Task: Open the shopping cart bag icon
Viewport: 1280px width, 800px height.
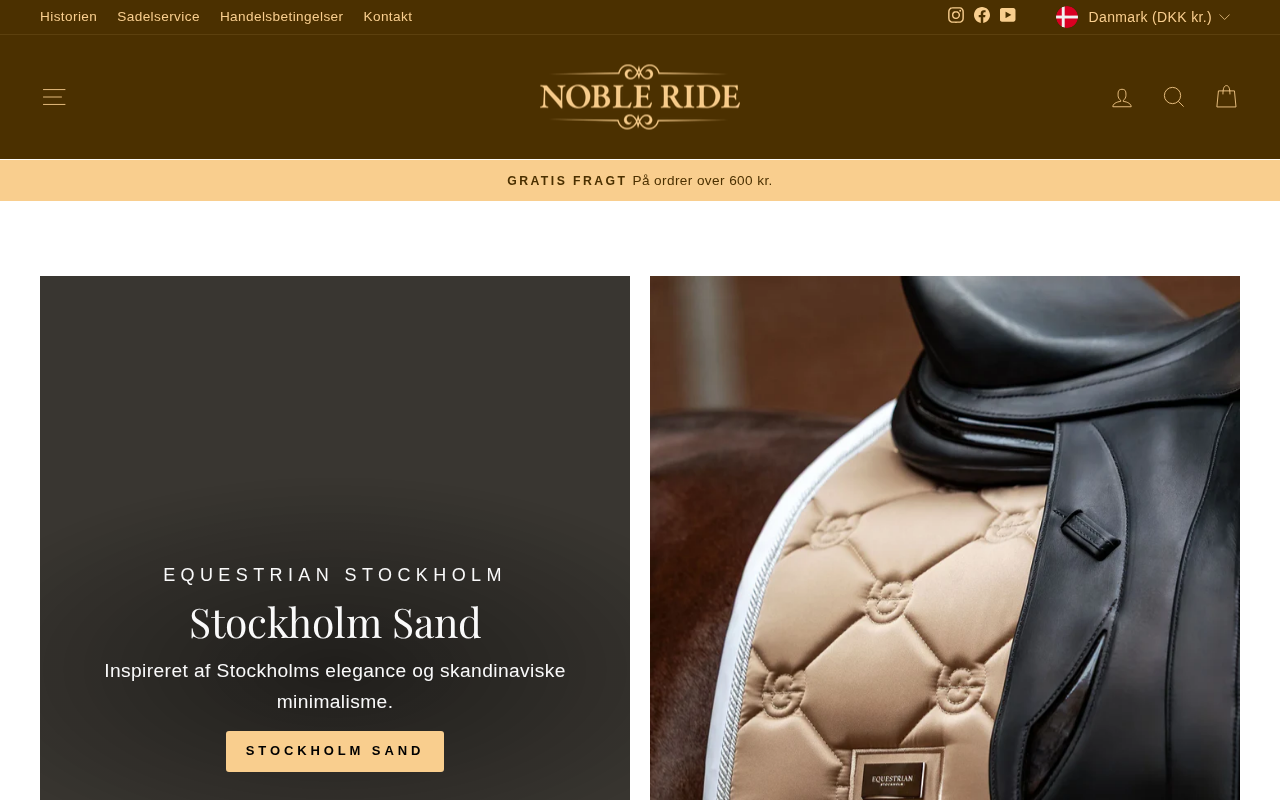Action: coord(1226,97)
